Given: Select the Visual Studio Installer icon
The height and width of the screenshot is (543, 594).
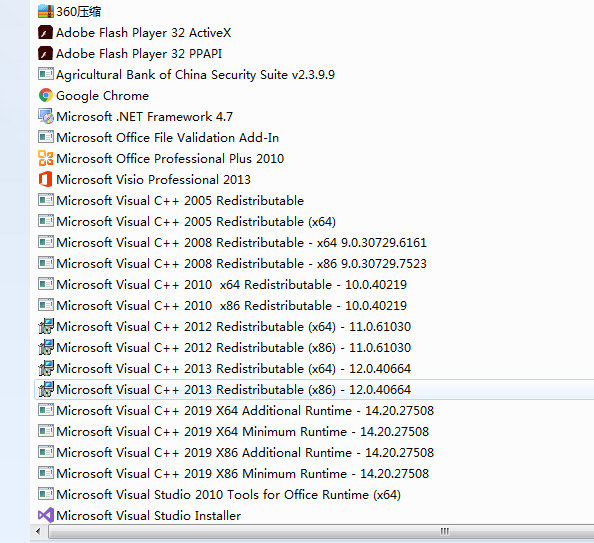Looking at the screenshot, I should tap(46, 515).
